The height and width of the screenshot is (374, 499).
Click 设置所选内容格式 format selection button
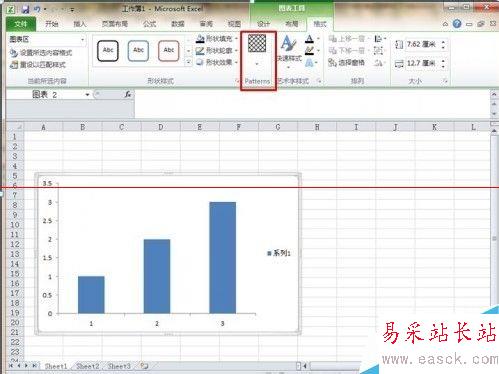tap(41, 53)
